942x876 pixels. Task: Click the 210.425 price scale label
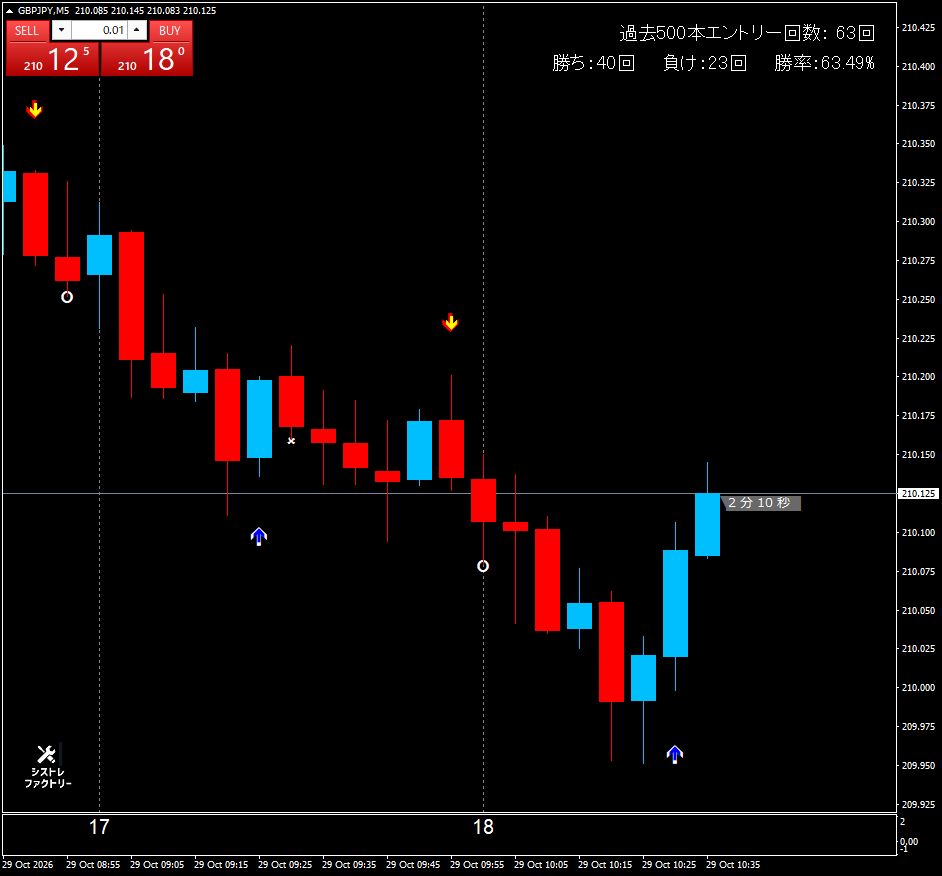click(919, 28)
